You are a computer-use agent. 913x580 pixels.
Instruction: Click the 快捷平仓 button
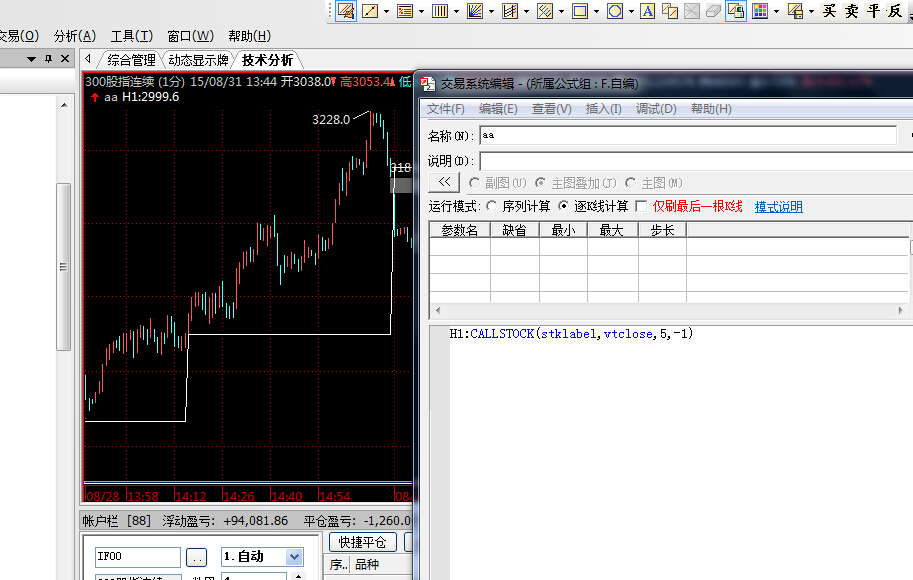coord(362,542)
